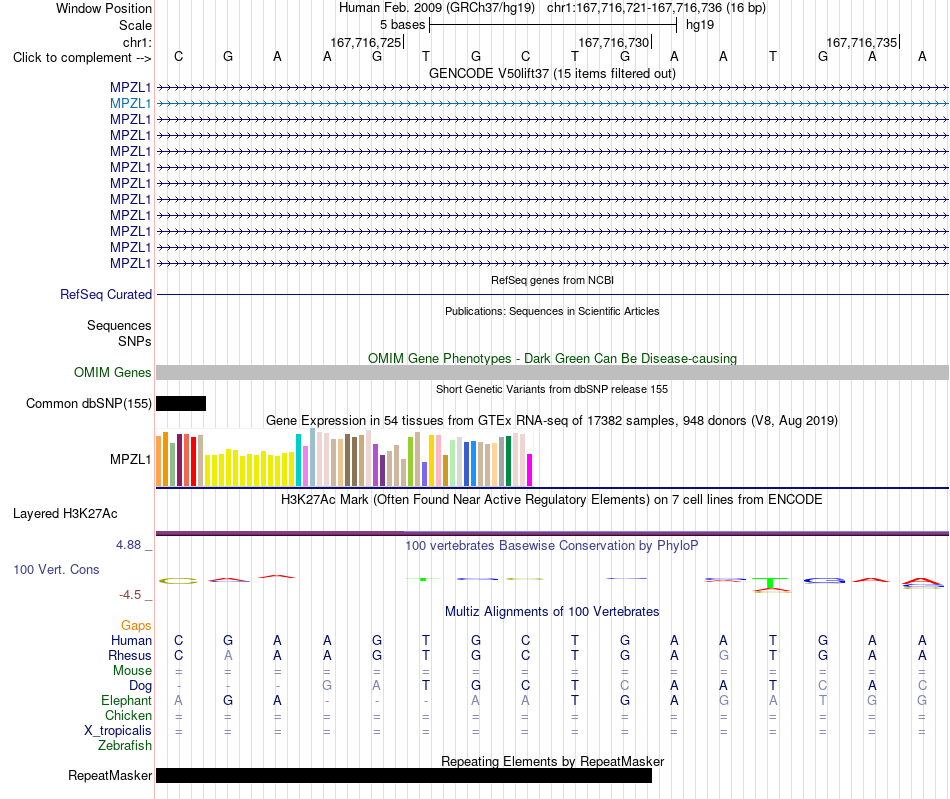This screenshot has width=950, height=799.
Task: Open Short Genetic Variants dbSNP 155 title
Action: tap(552, 390)
